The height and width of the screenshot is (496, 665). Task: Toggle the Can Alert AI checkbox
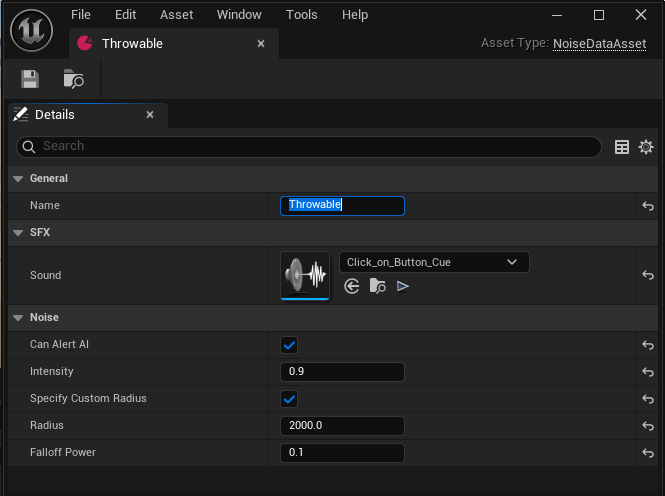coord(289,345)
